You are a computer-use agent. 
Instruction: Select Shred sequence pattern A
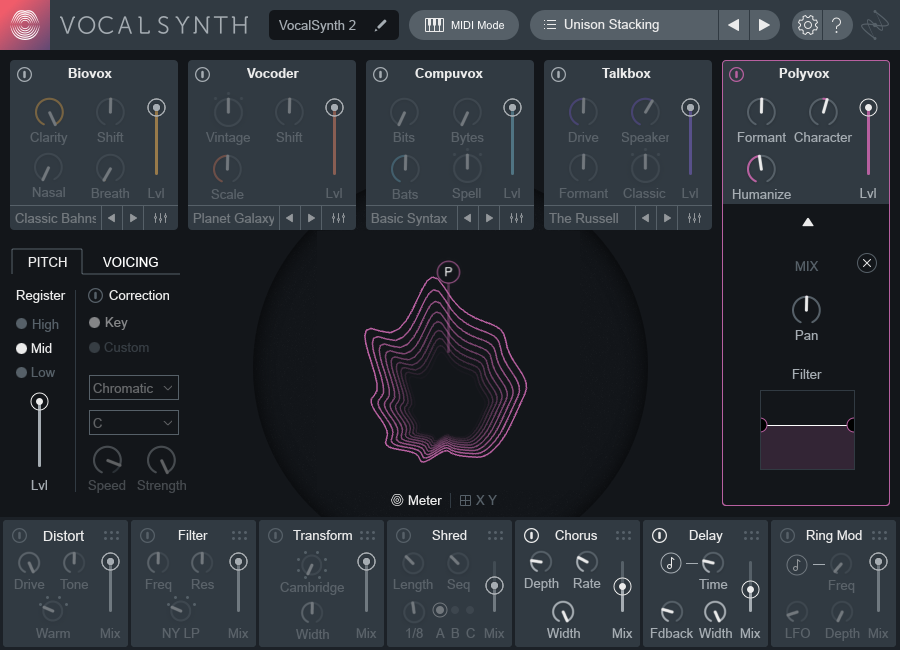tap(440, 610)
